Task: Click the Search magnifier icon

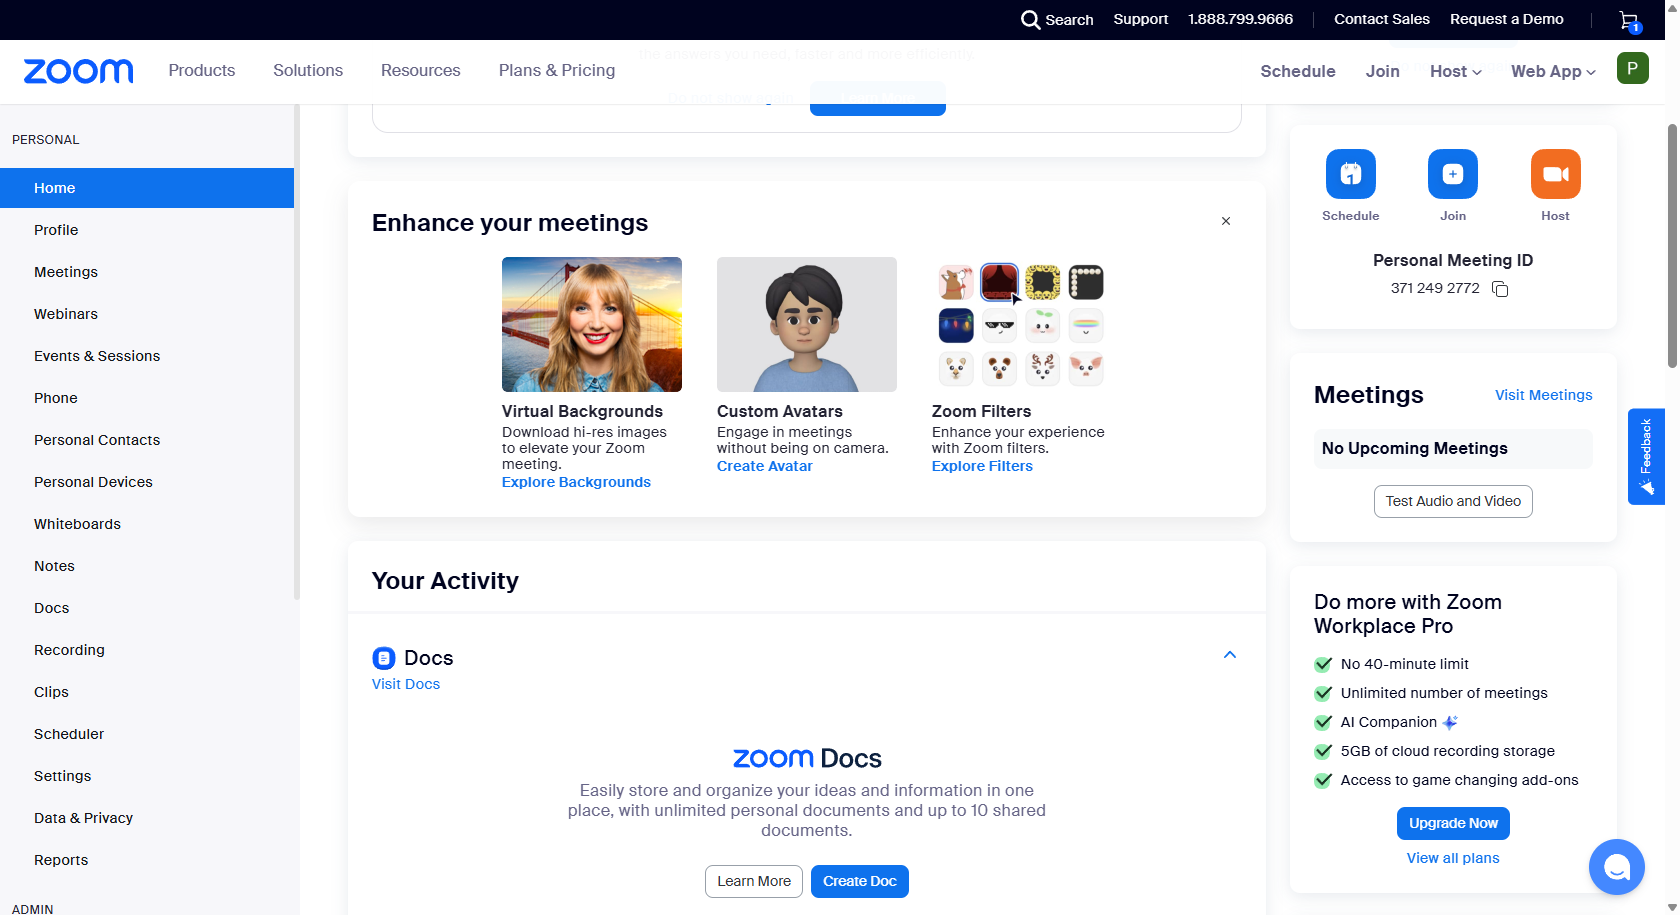Action: [x=1030, y=19]
